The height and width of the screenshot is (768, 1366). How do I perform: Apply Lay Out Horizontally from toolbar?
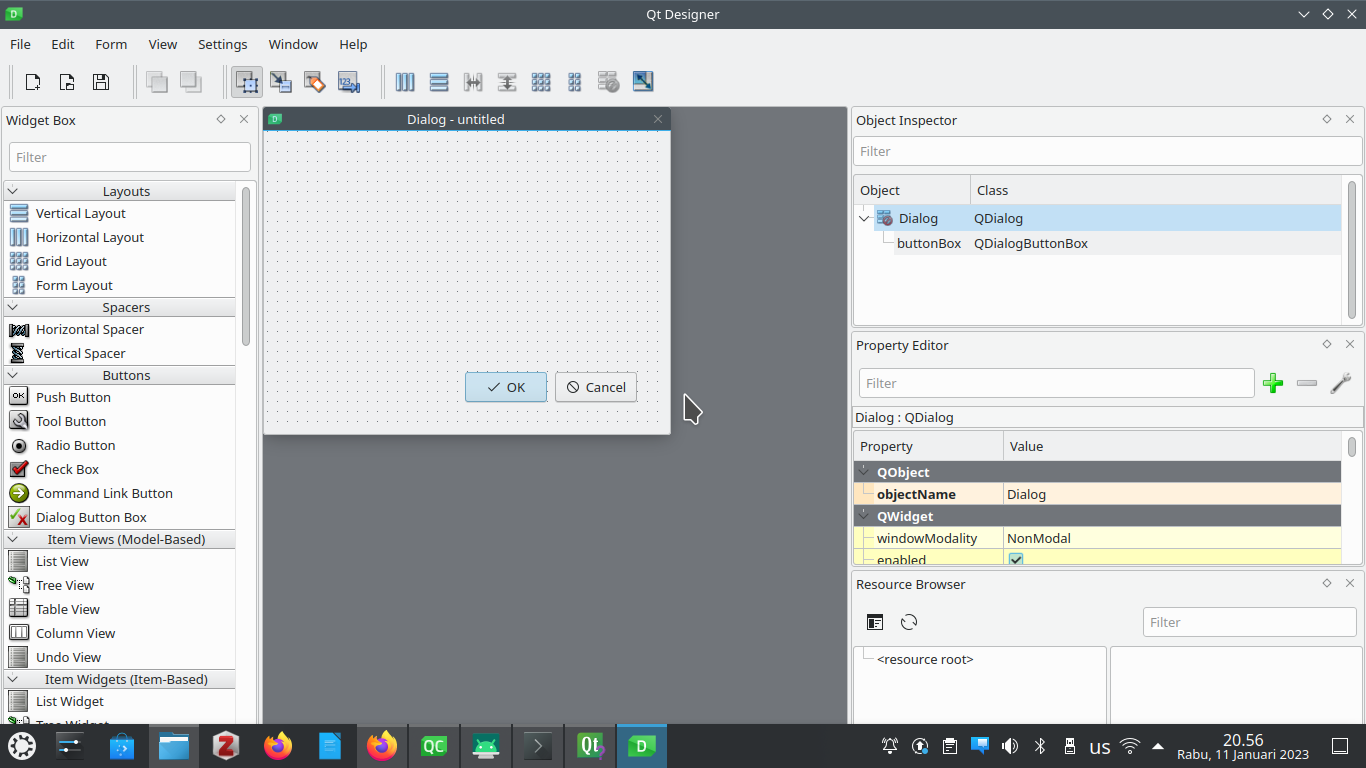click(x=405, y=82)
